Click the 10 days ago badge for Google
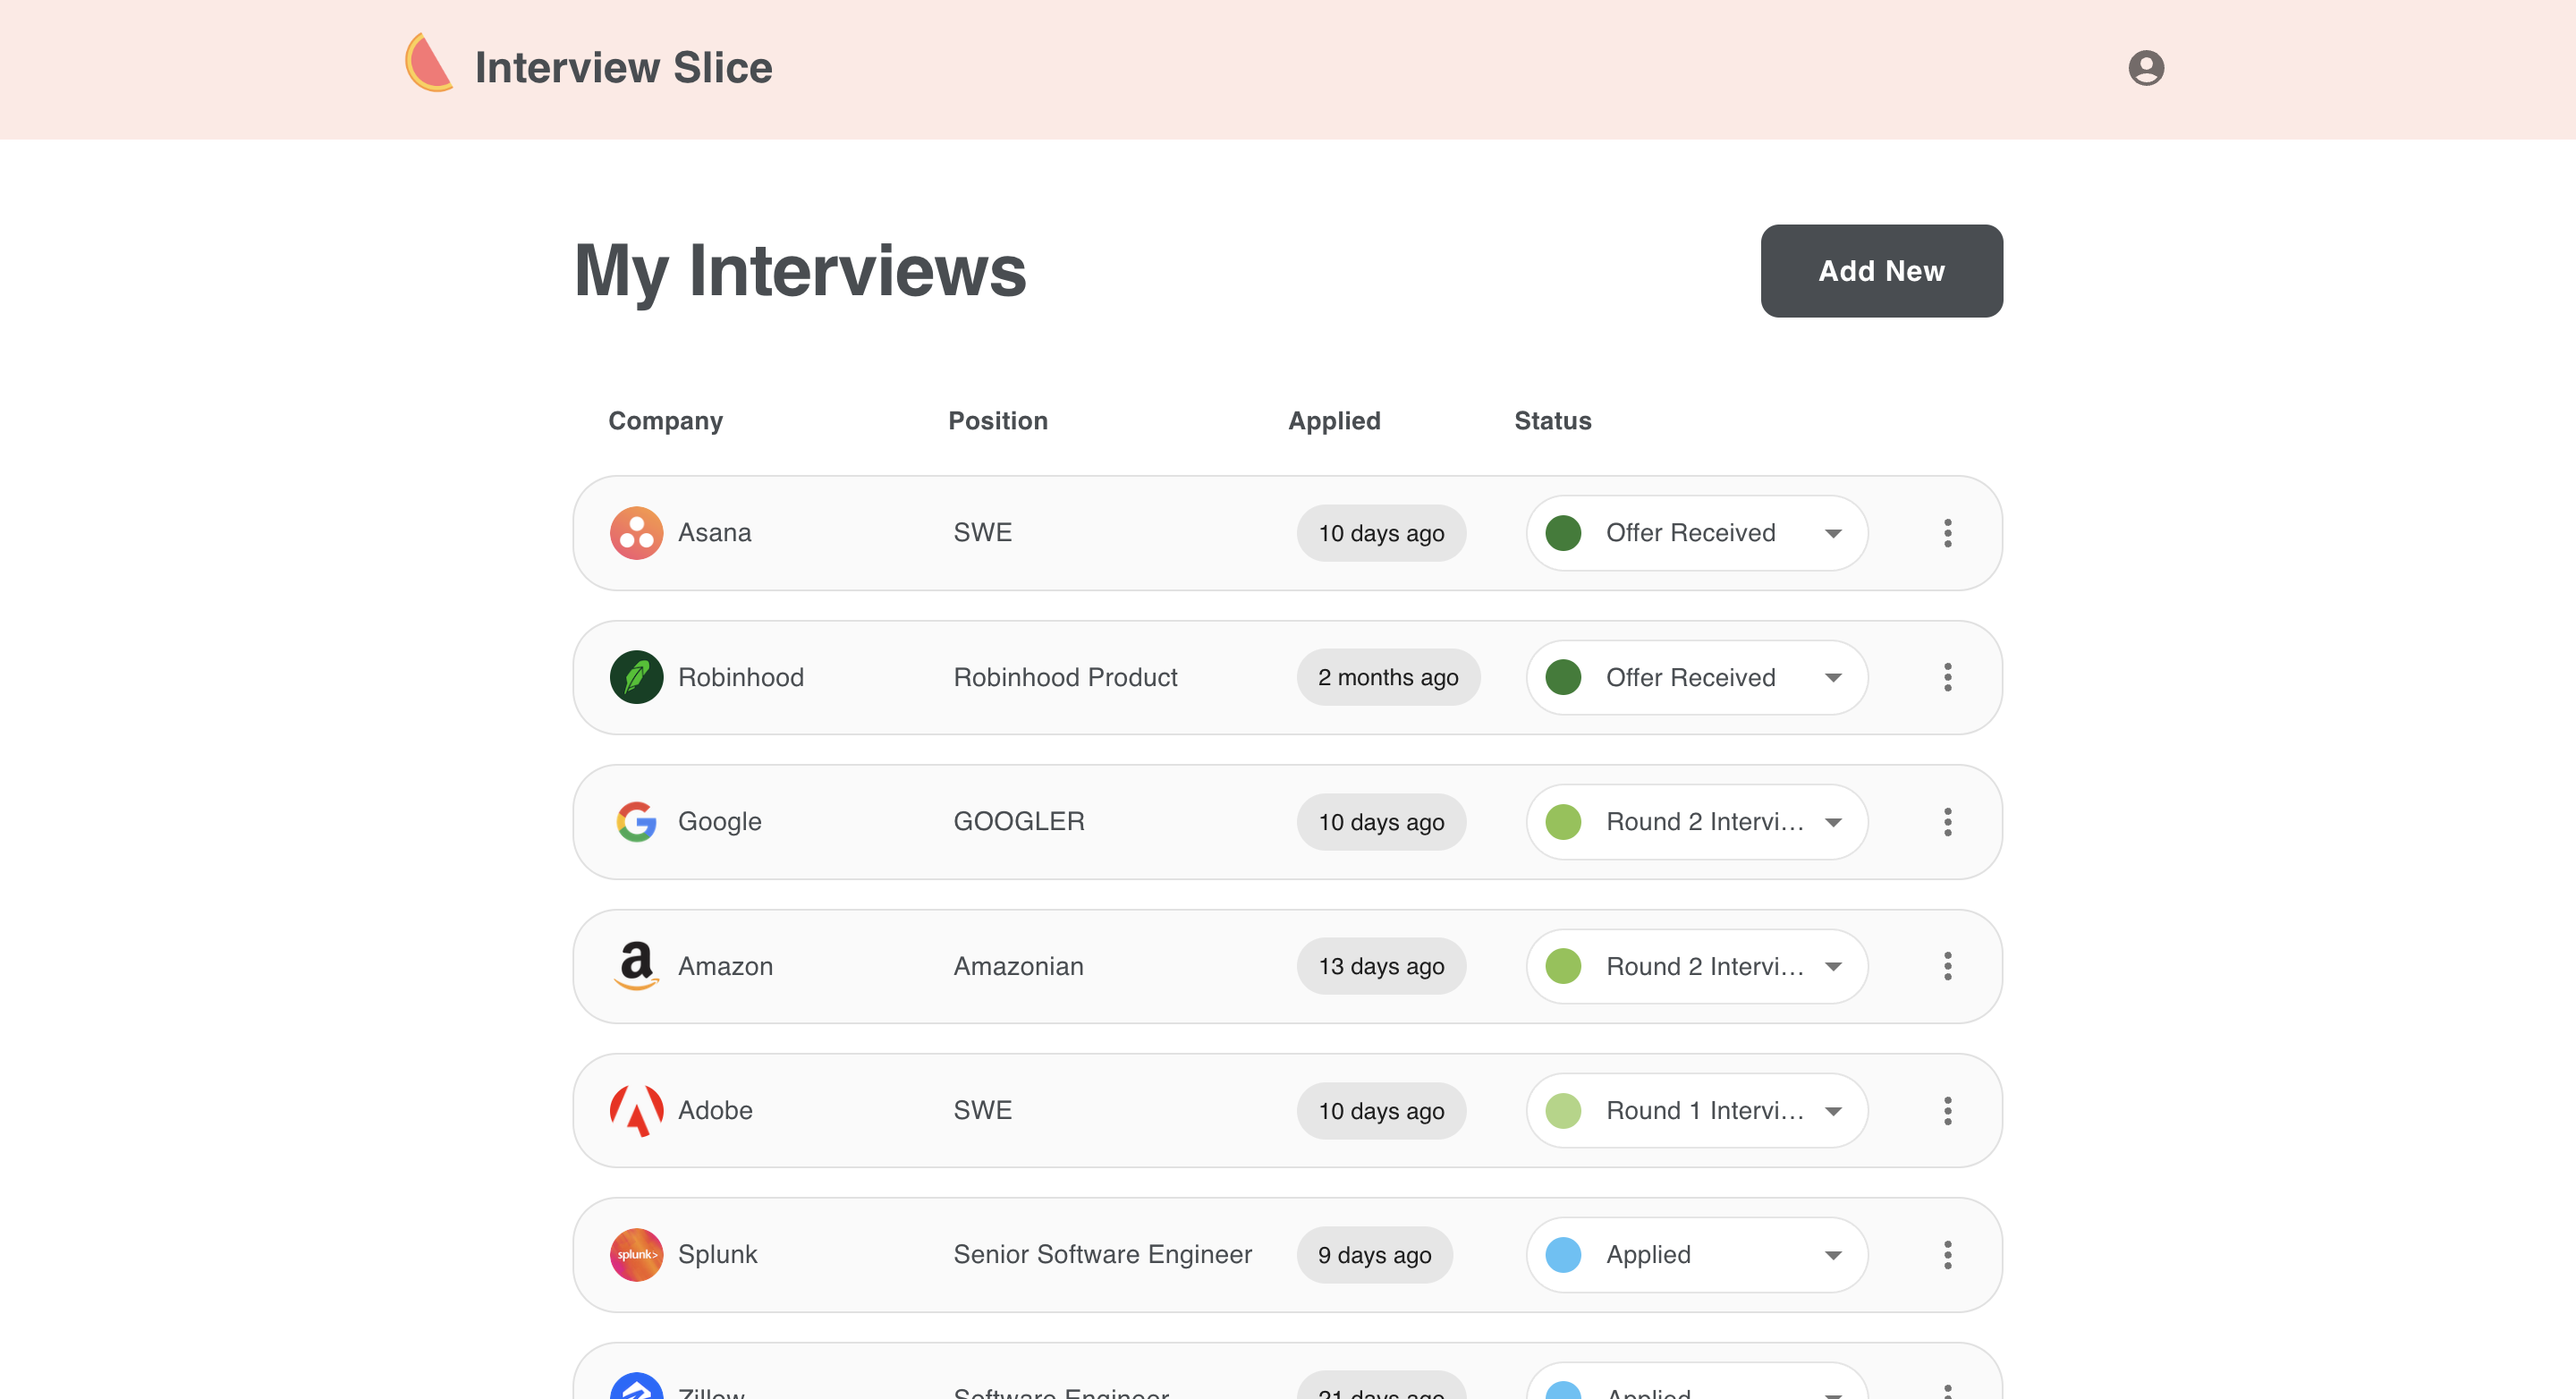The height and width of the screenshot is (1399, 2576). pos(1381,821)
